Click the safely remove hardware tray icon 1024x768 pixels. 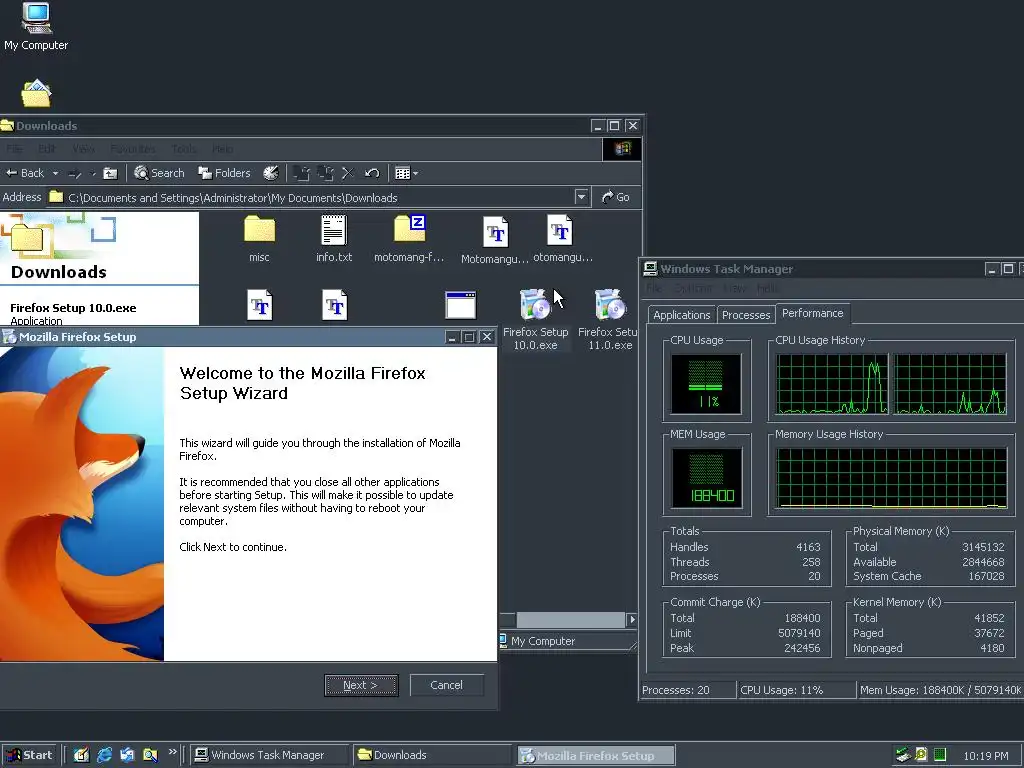(903, 755)
